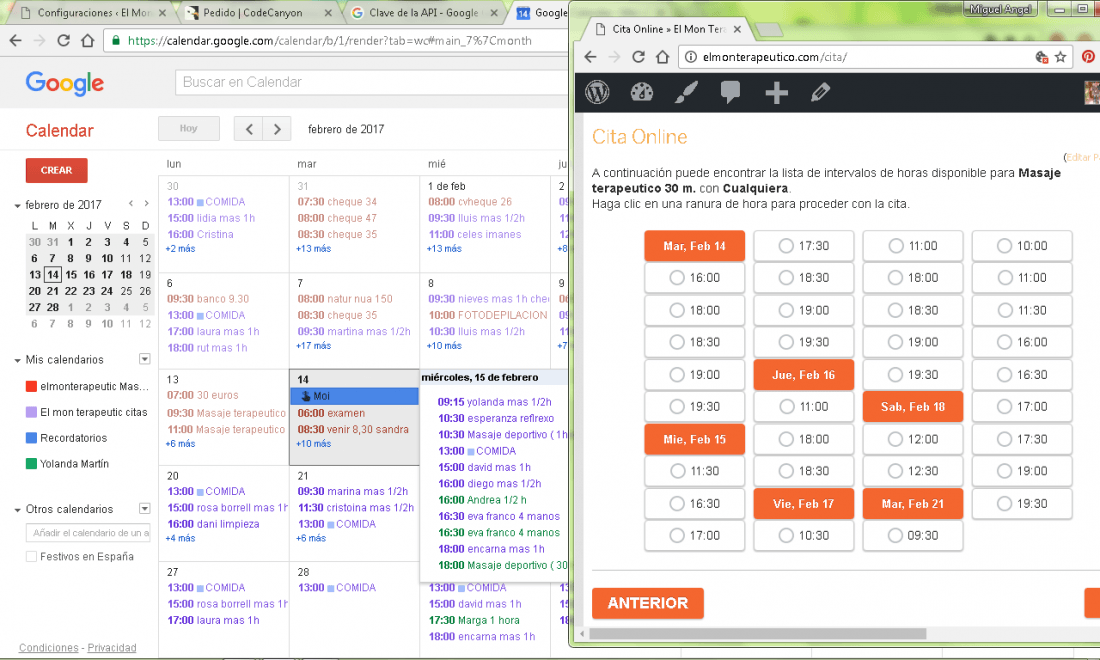Show next month in main calendar view
The image size is (1100, 660).
277,129
